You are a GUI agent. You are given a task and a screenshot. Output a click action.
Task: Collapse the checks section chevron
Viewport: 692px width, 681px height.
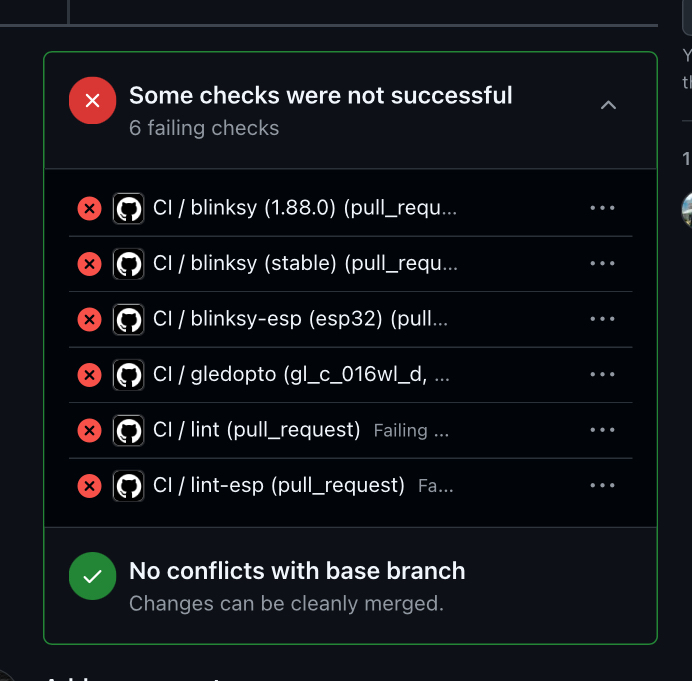point(608,105)
